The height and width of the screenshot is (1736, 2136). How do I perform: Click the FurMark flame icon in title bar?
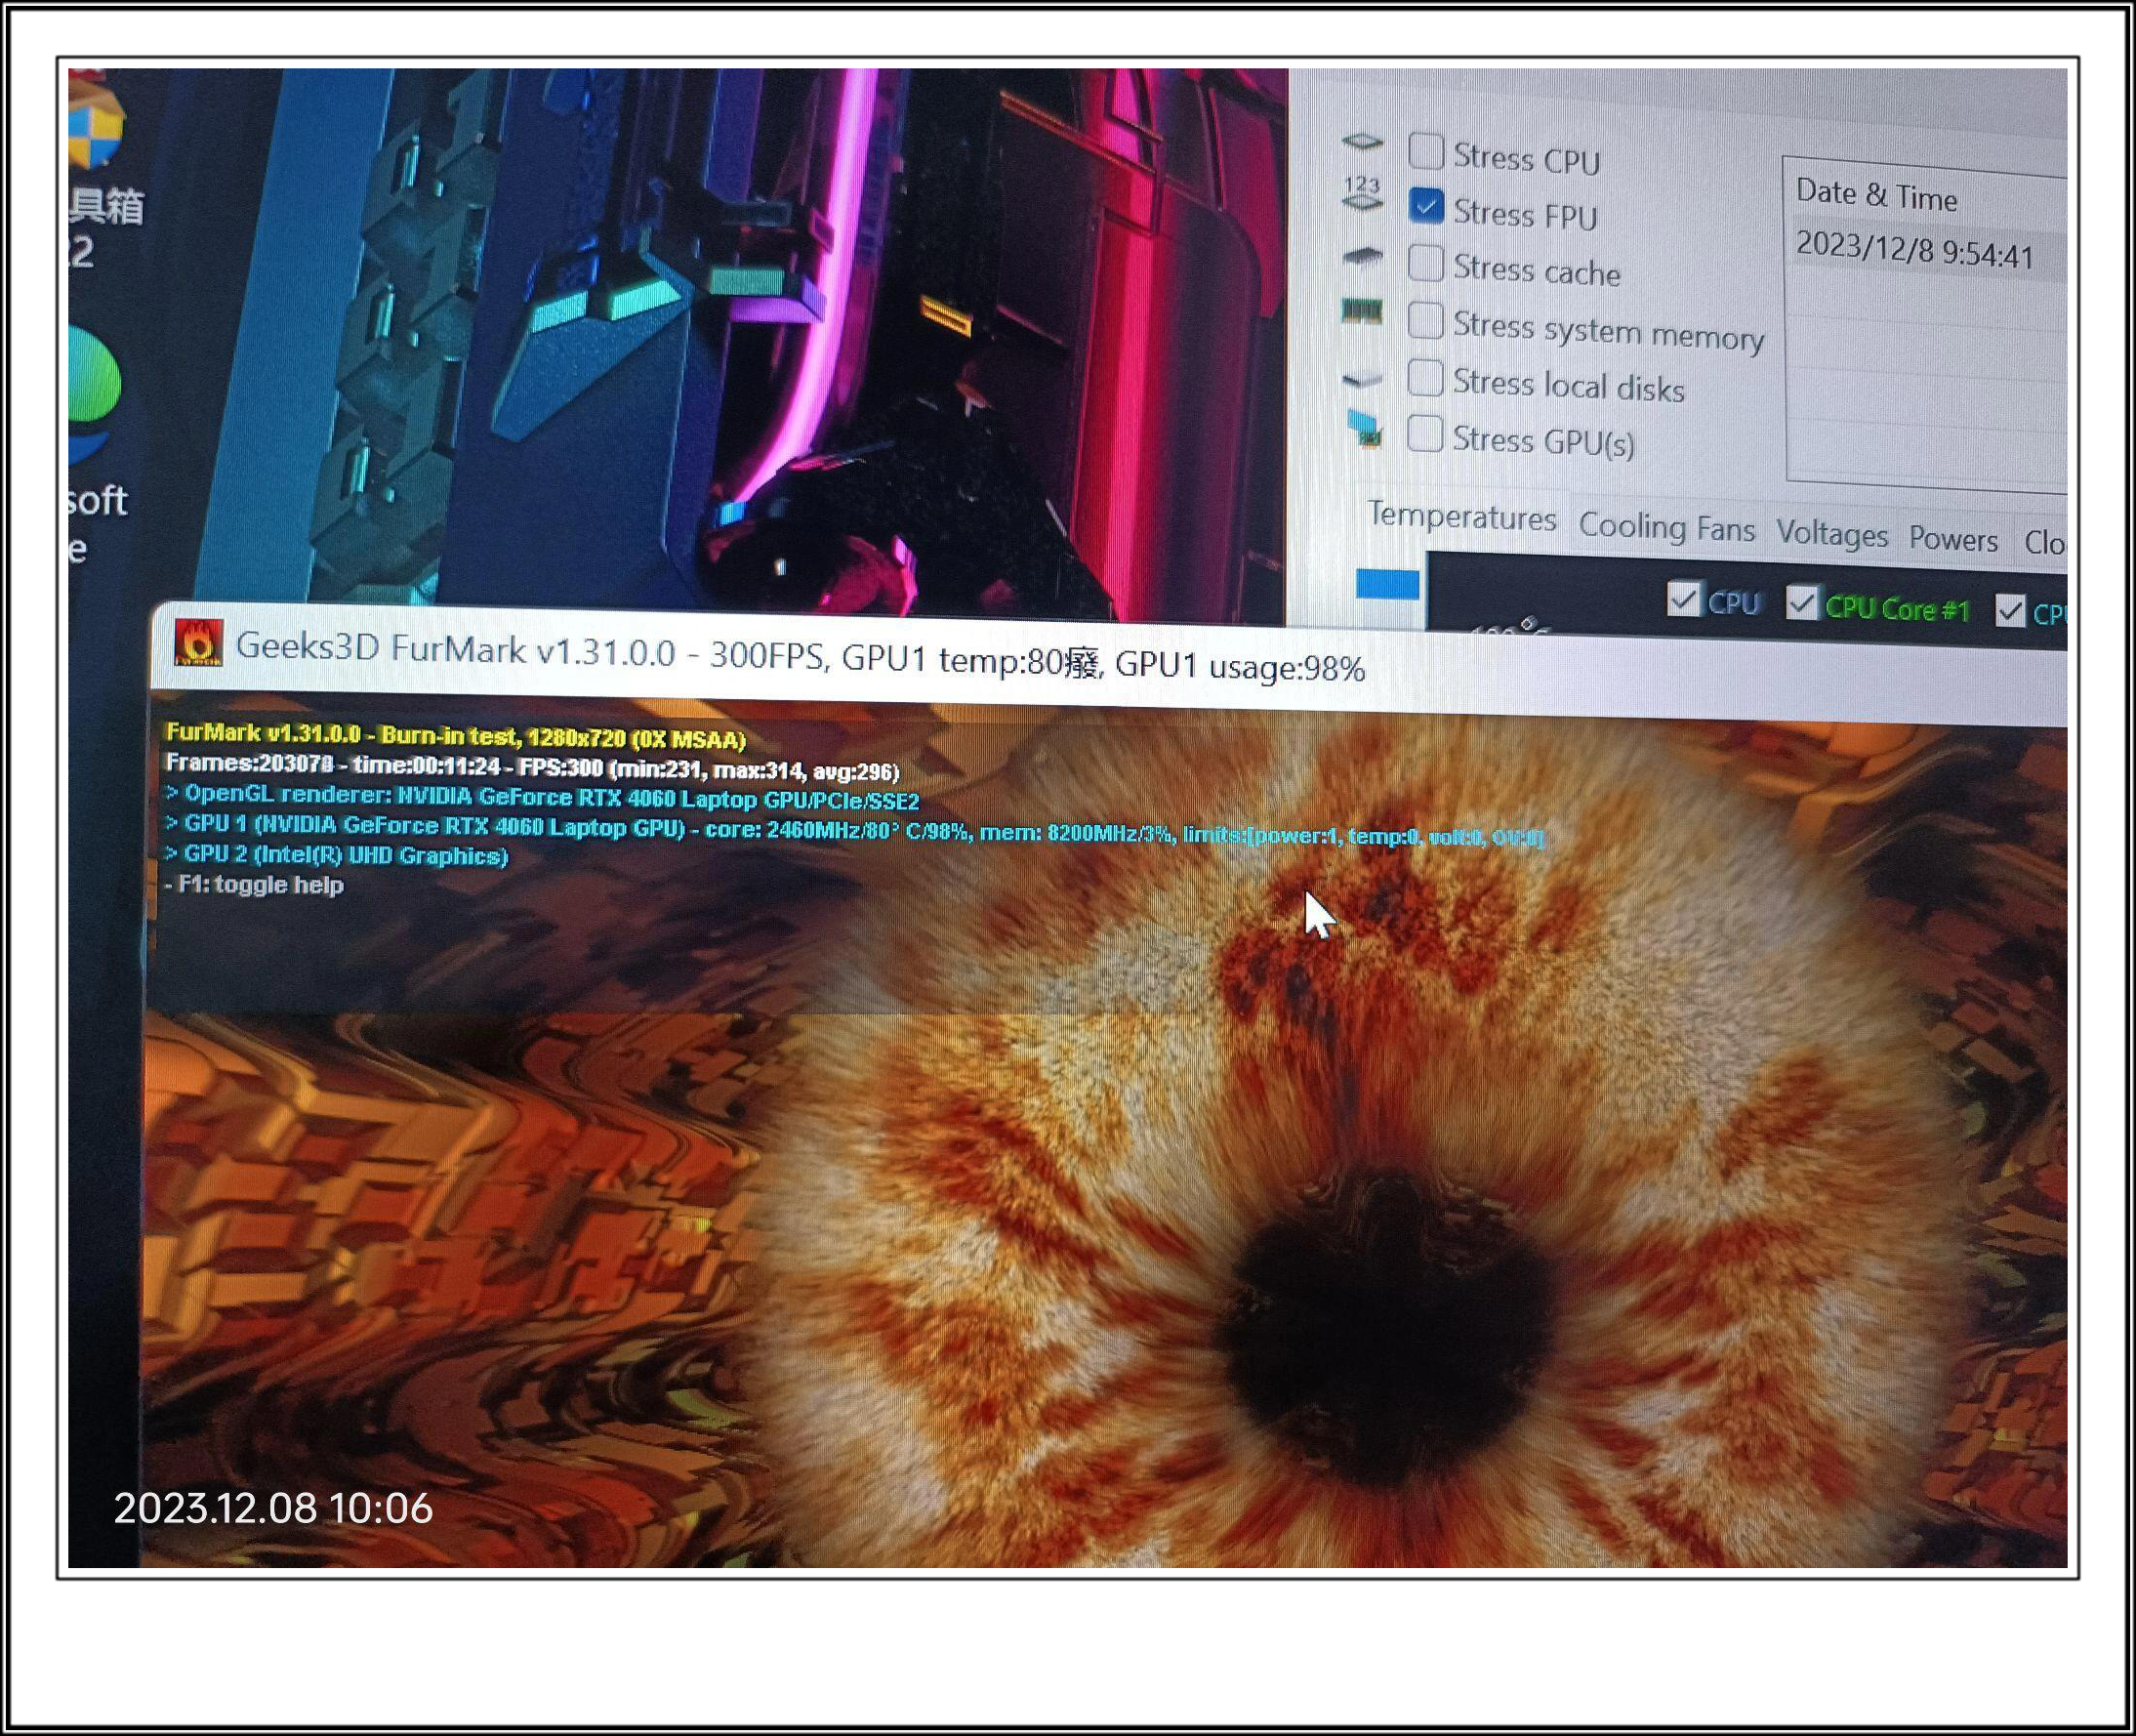click(198, 643)
